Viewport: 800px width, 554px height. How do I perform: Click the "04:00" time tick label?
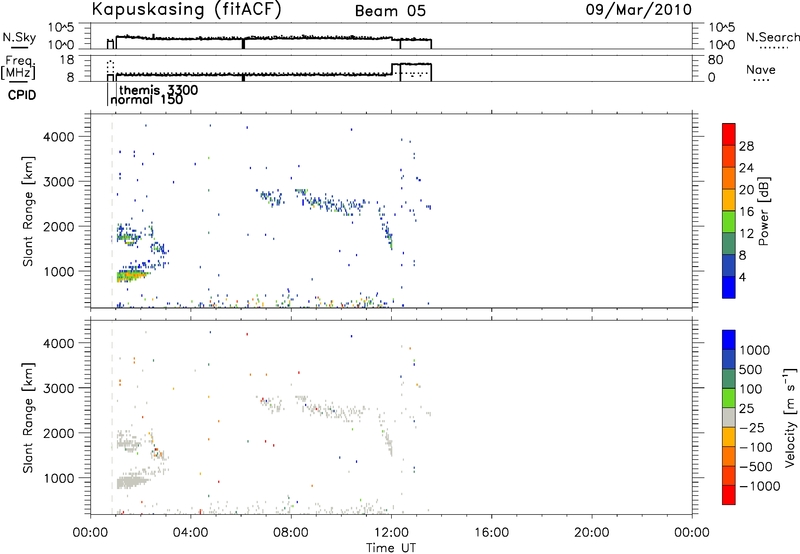click(191, 533)
